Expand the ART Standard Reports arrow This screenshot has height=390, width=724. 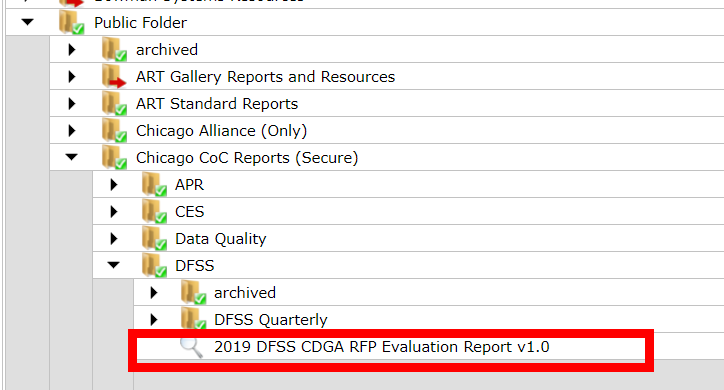(72, 103)
